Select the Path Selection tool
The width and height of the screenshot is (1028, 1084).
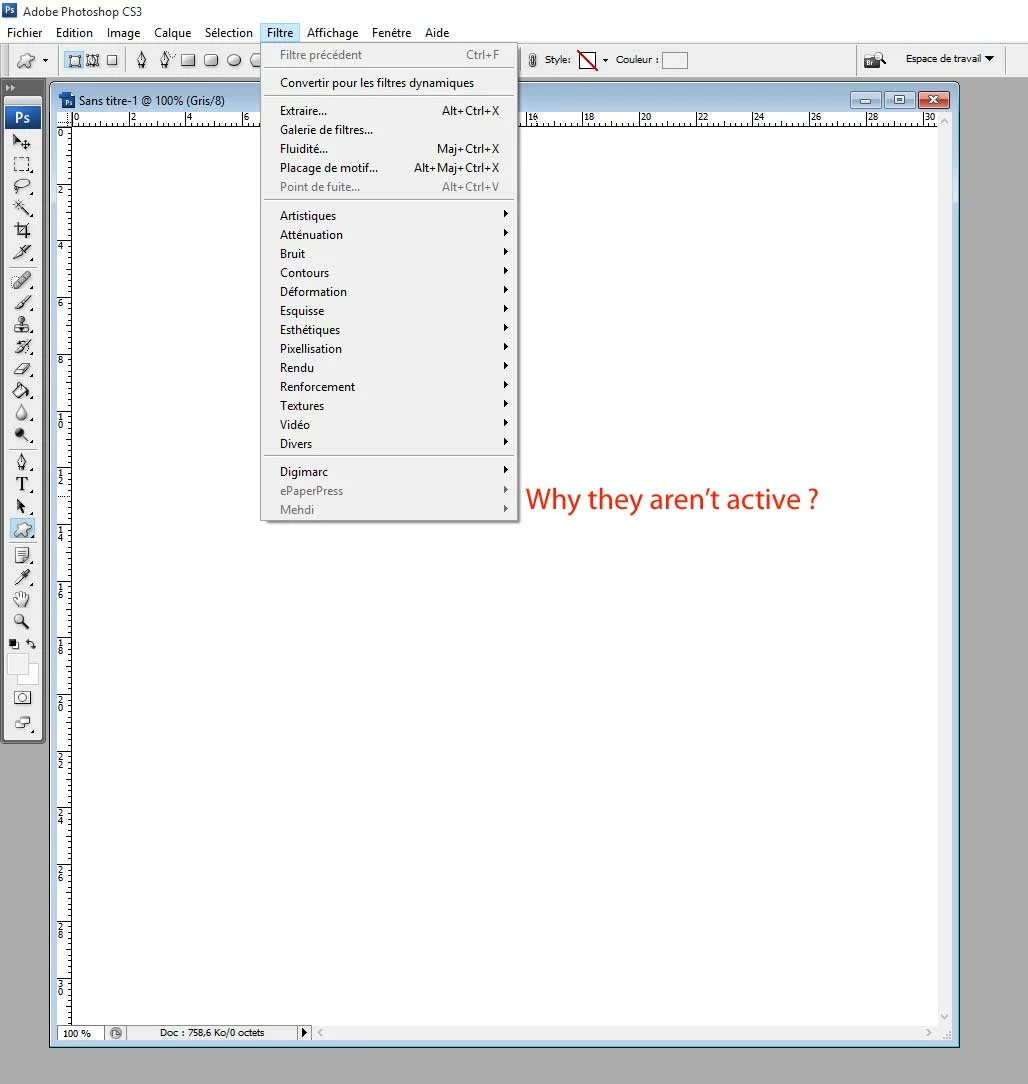[x=22, y=506]
